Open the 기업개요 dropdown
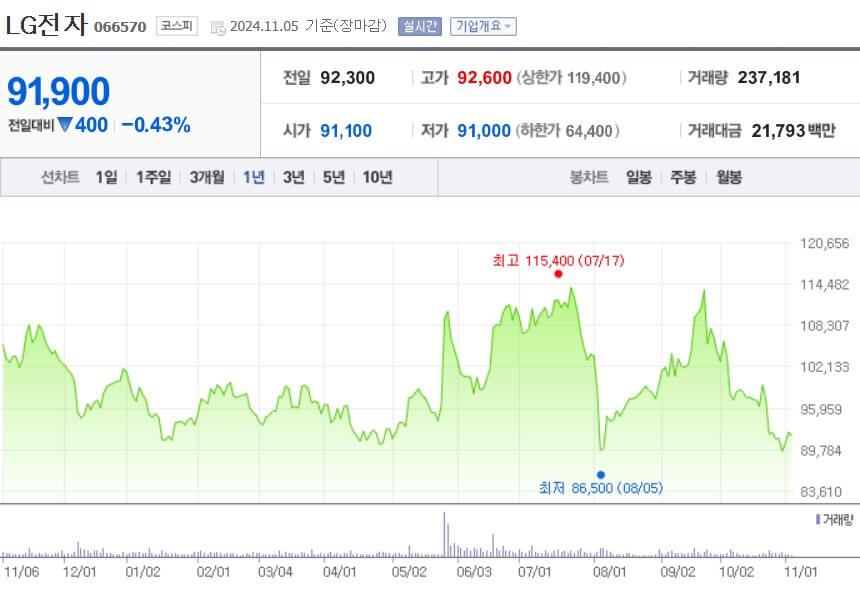Image resolution: width=860 pixels, height=593 pixels. click(483, 26)
